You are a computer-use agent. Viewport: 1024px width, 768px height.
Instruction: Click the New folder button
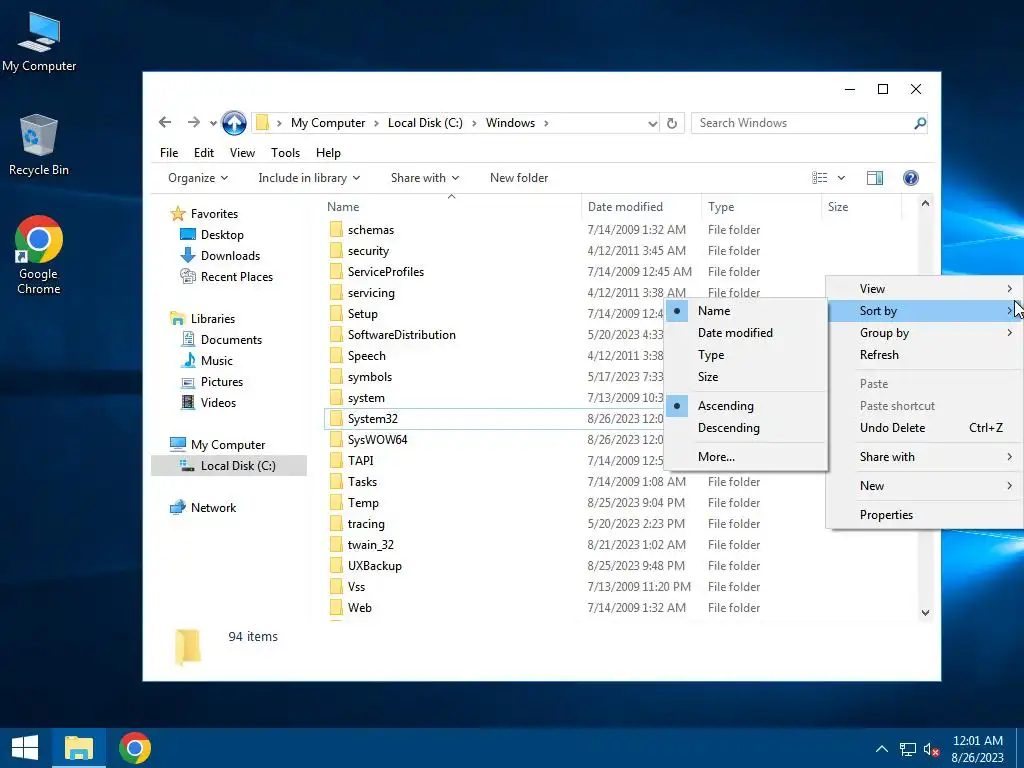519,178
